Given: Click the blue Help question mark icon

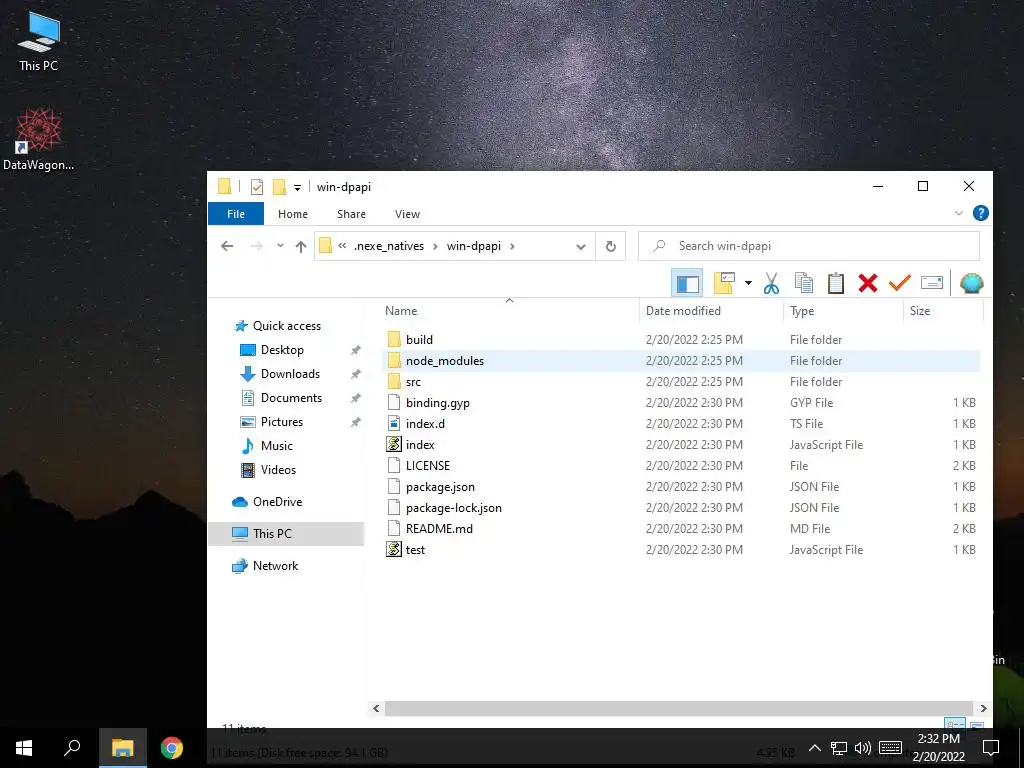Looking at the screenshot, I should point(980,214).
